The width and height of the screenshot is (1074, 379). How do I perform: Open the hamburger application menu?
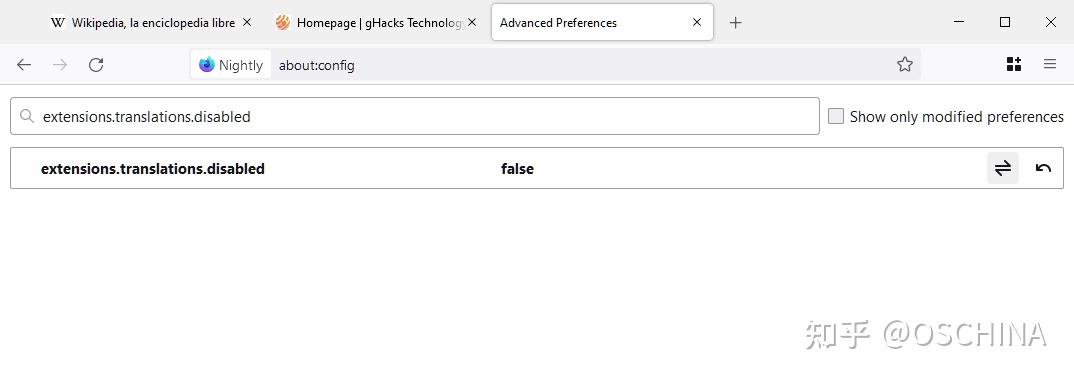point(1050,64)
